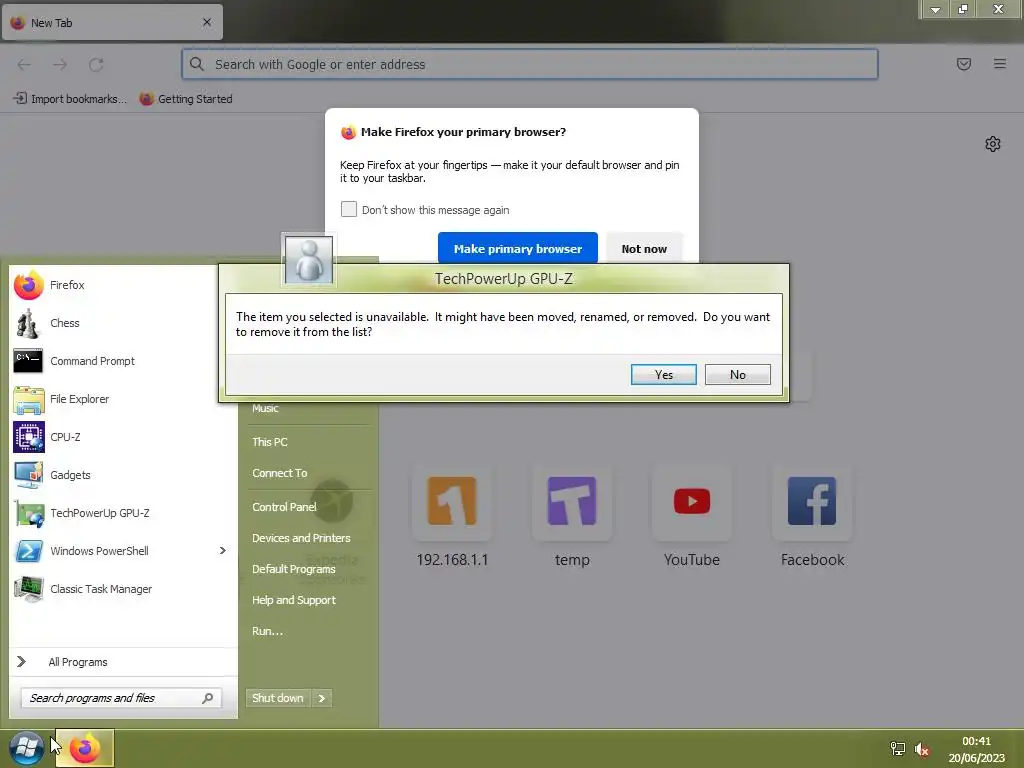Click the network tray icon

tap(898, 748)
